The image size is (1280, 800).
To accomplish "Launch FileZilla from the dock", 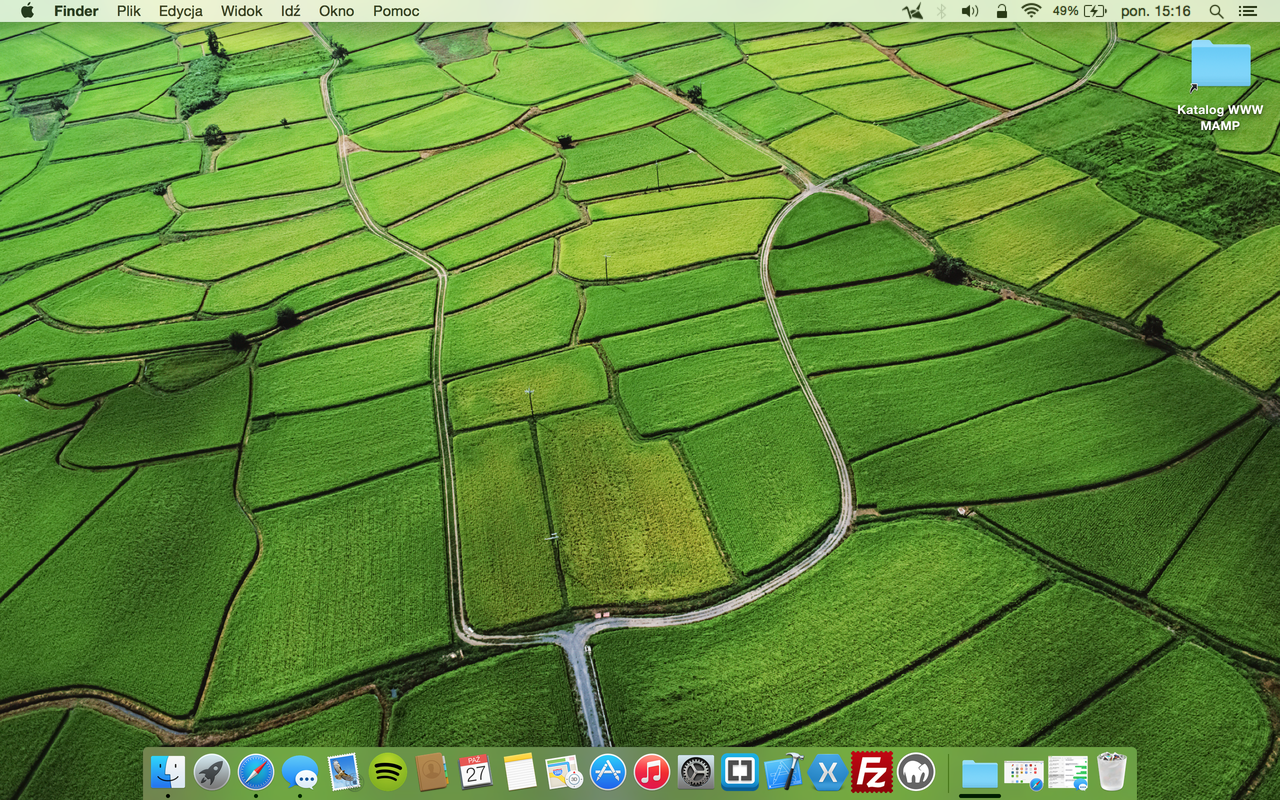I will click(872, 772).
